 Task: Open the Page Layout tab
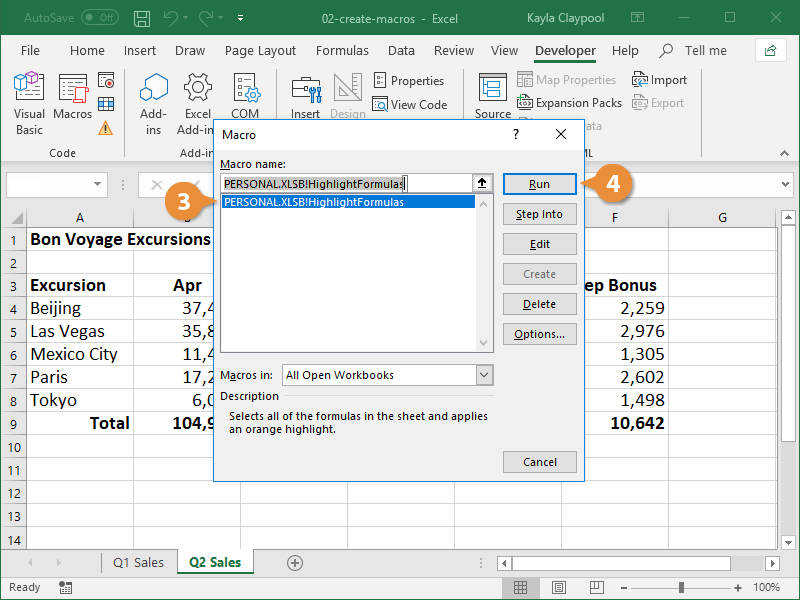pos(260,51)
